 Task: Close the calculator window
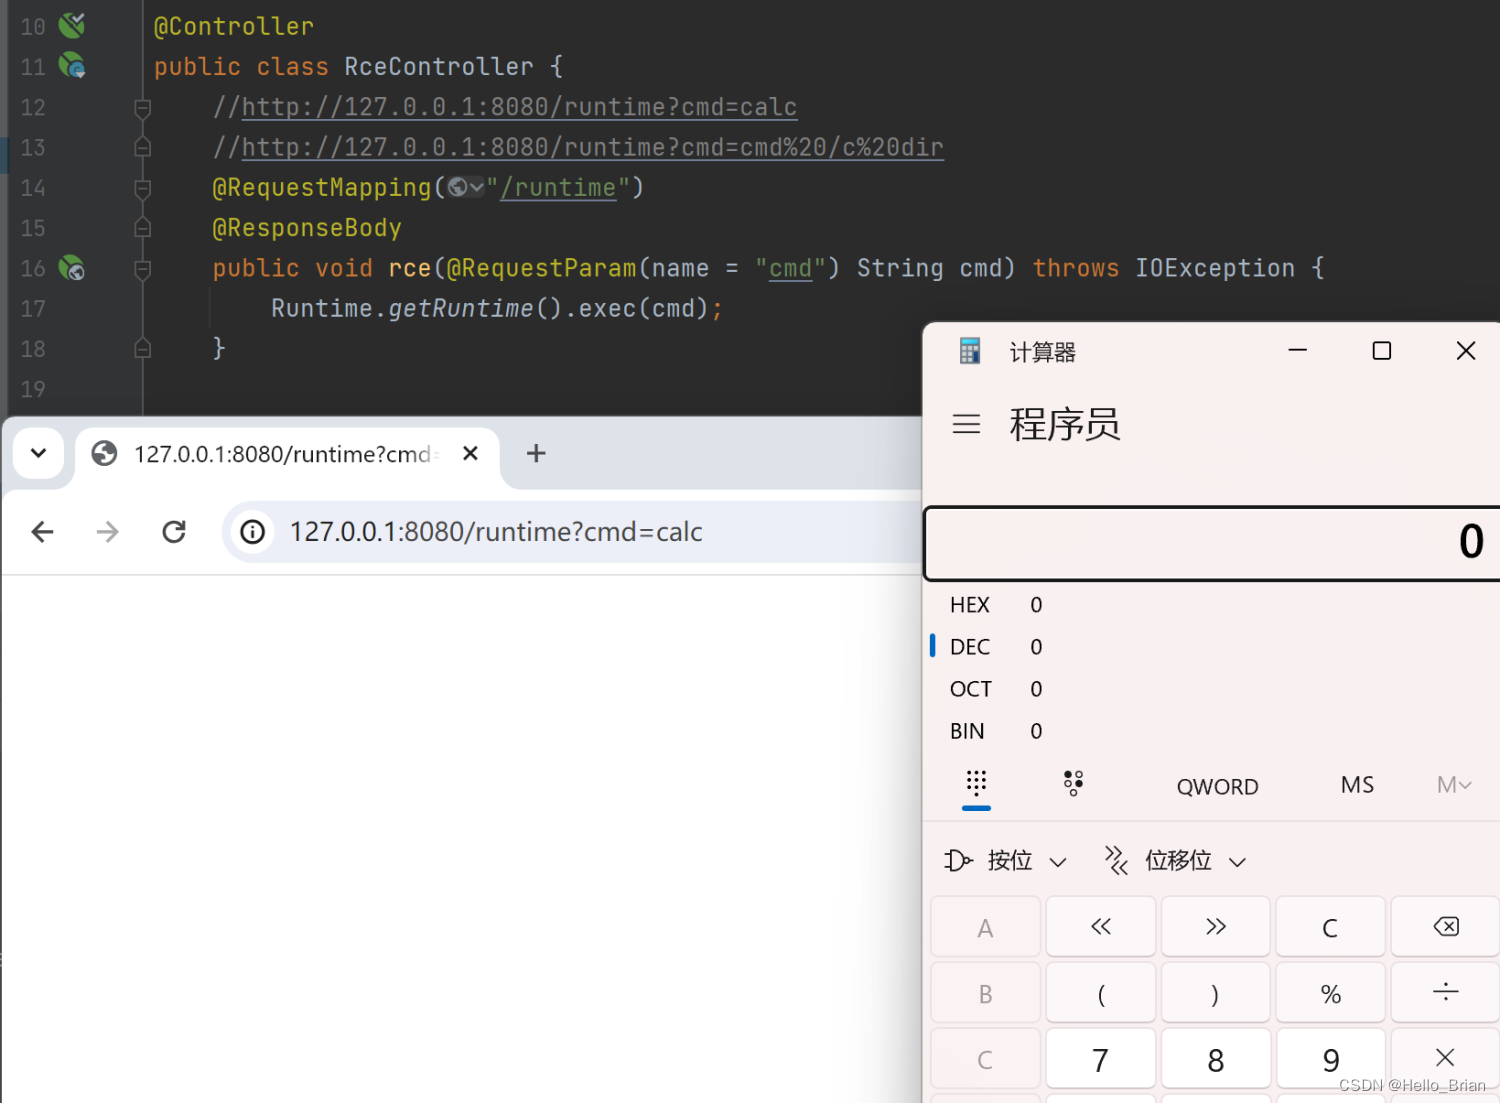(x=1466, y=350)
